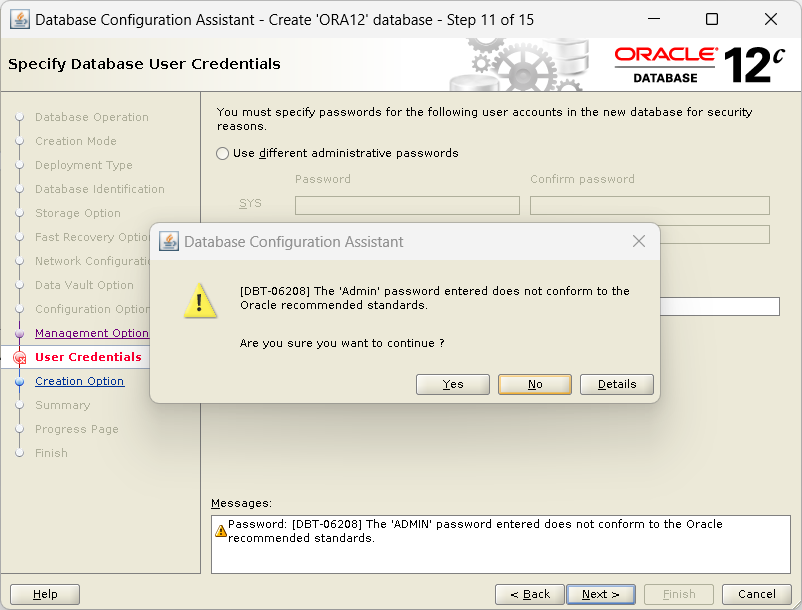Click No in the warning dialog

(534, 384)
